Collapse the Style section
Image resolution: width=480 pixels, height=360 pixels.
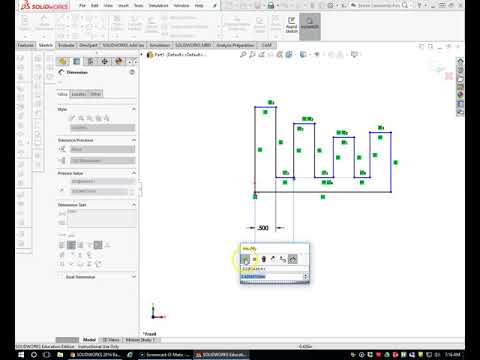point(134,109)
